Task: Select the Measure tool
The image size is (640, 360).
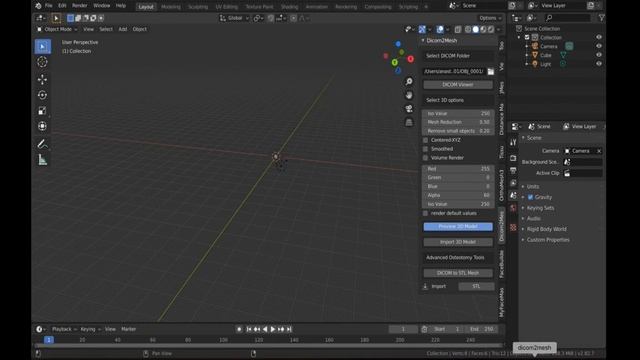Action: pos(42,160)
